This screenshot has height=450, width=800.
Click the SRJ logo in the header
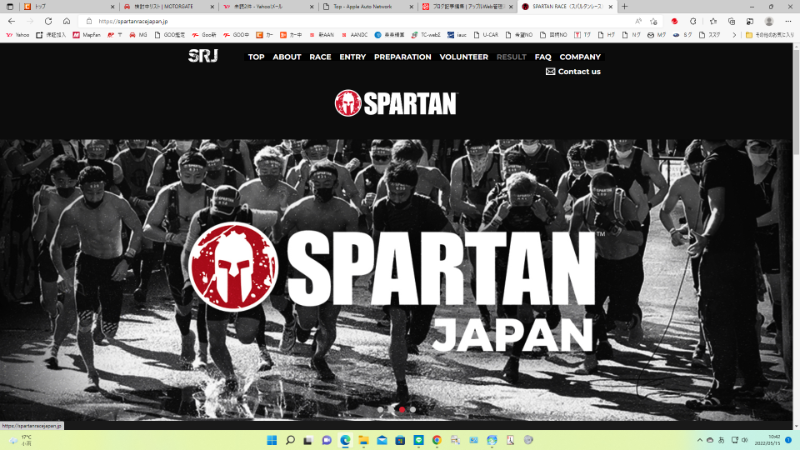click(202, 56)
